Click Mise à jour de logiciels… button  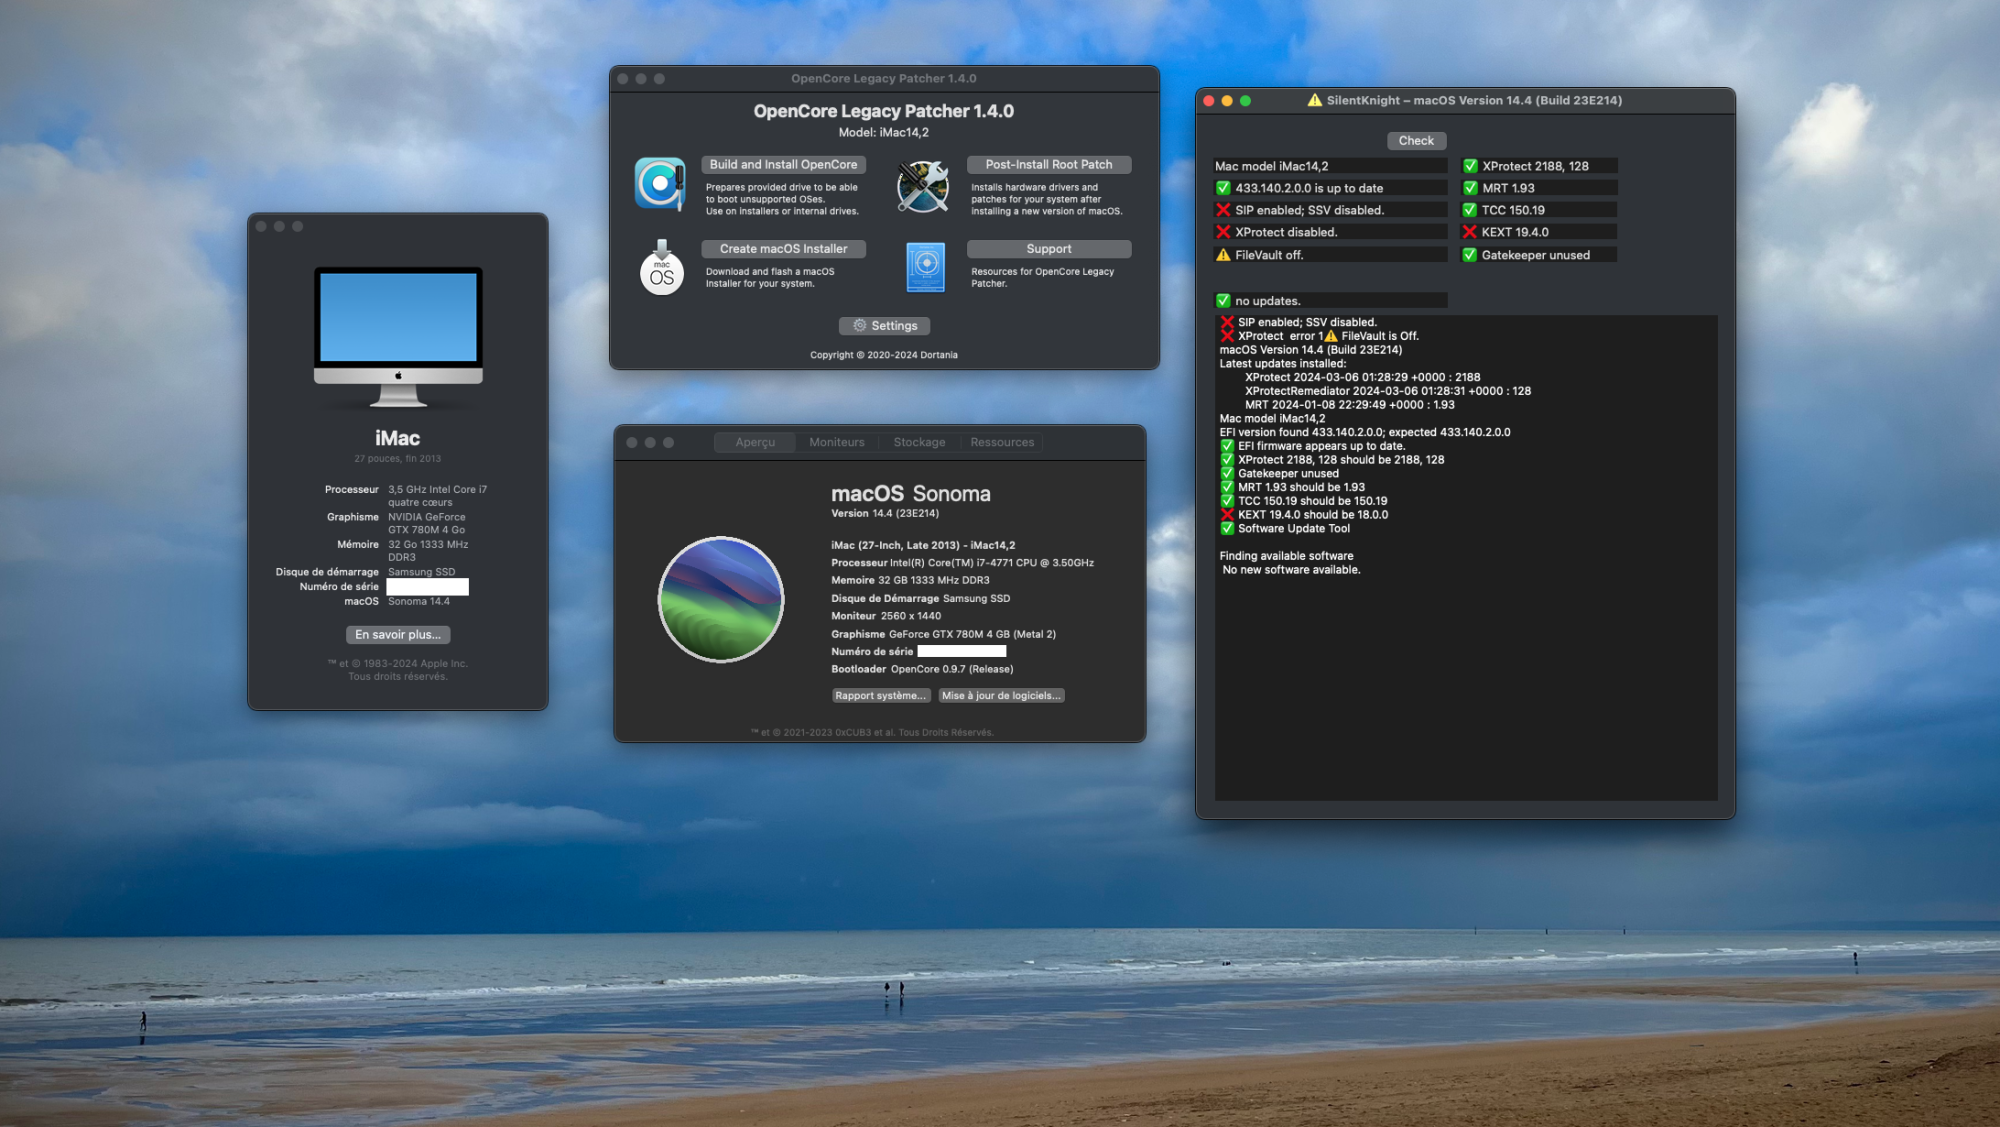click(x=1000, y=696)
